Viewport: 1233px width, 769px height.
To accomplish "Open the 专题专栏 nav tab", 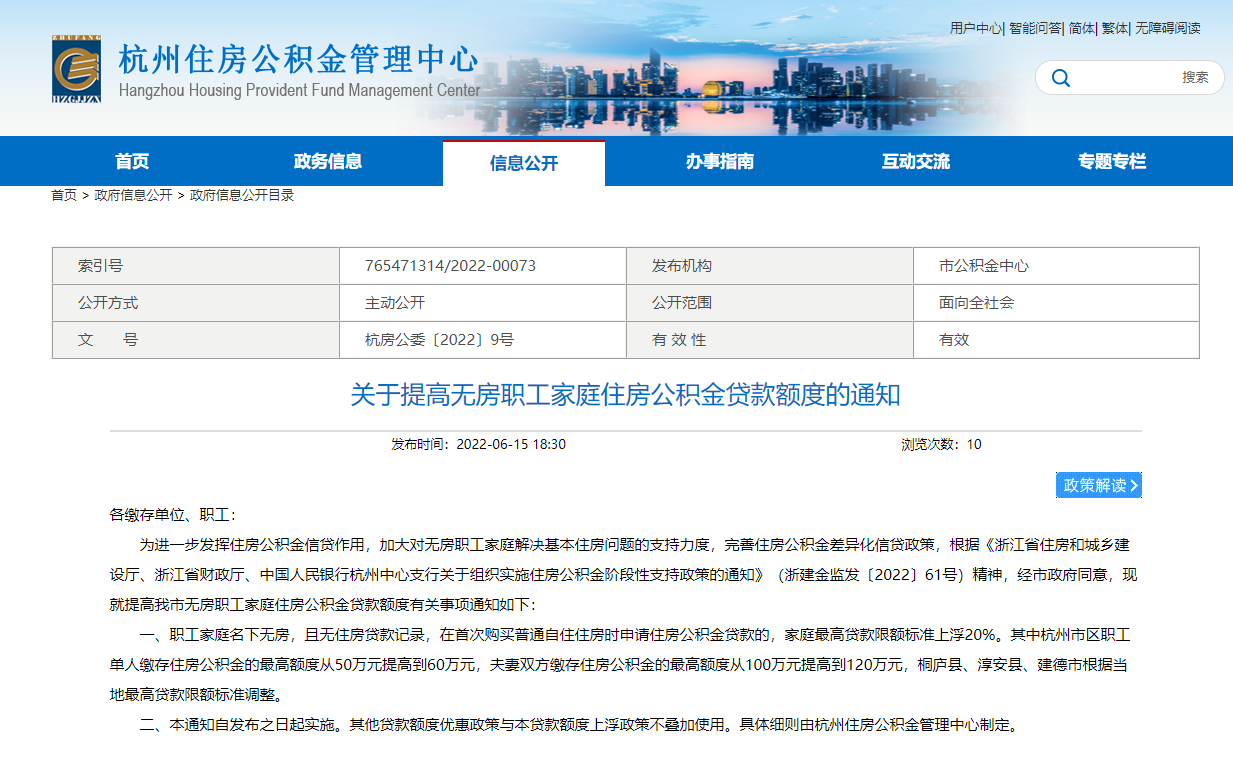I will click(x=1112, y=161).
